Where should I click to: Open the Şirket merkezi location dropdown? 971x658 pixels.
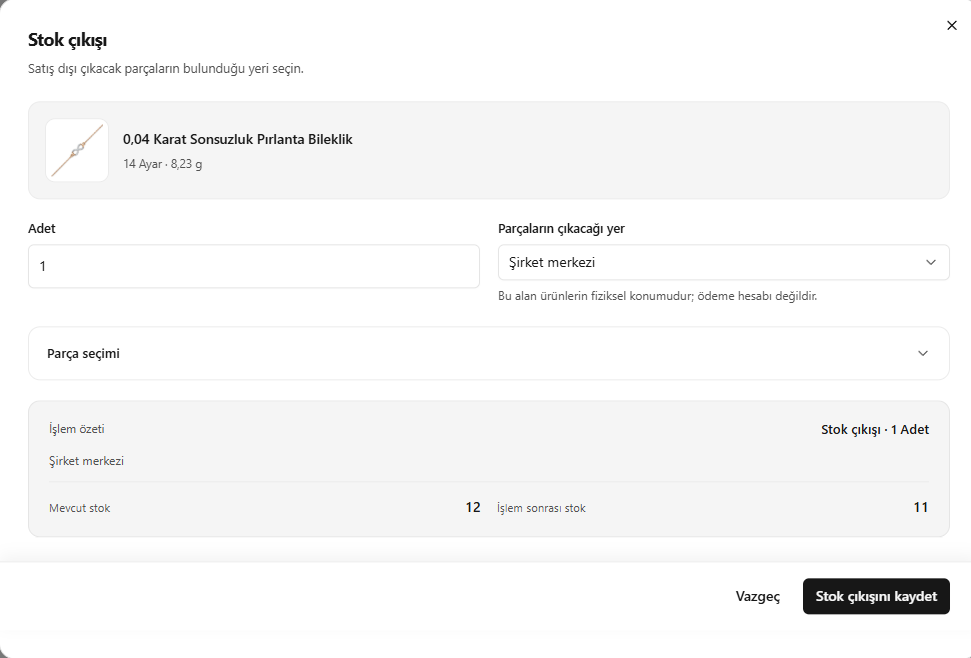click(723, 262)
